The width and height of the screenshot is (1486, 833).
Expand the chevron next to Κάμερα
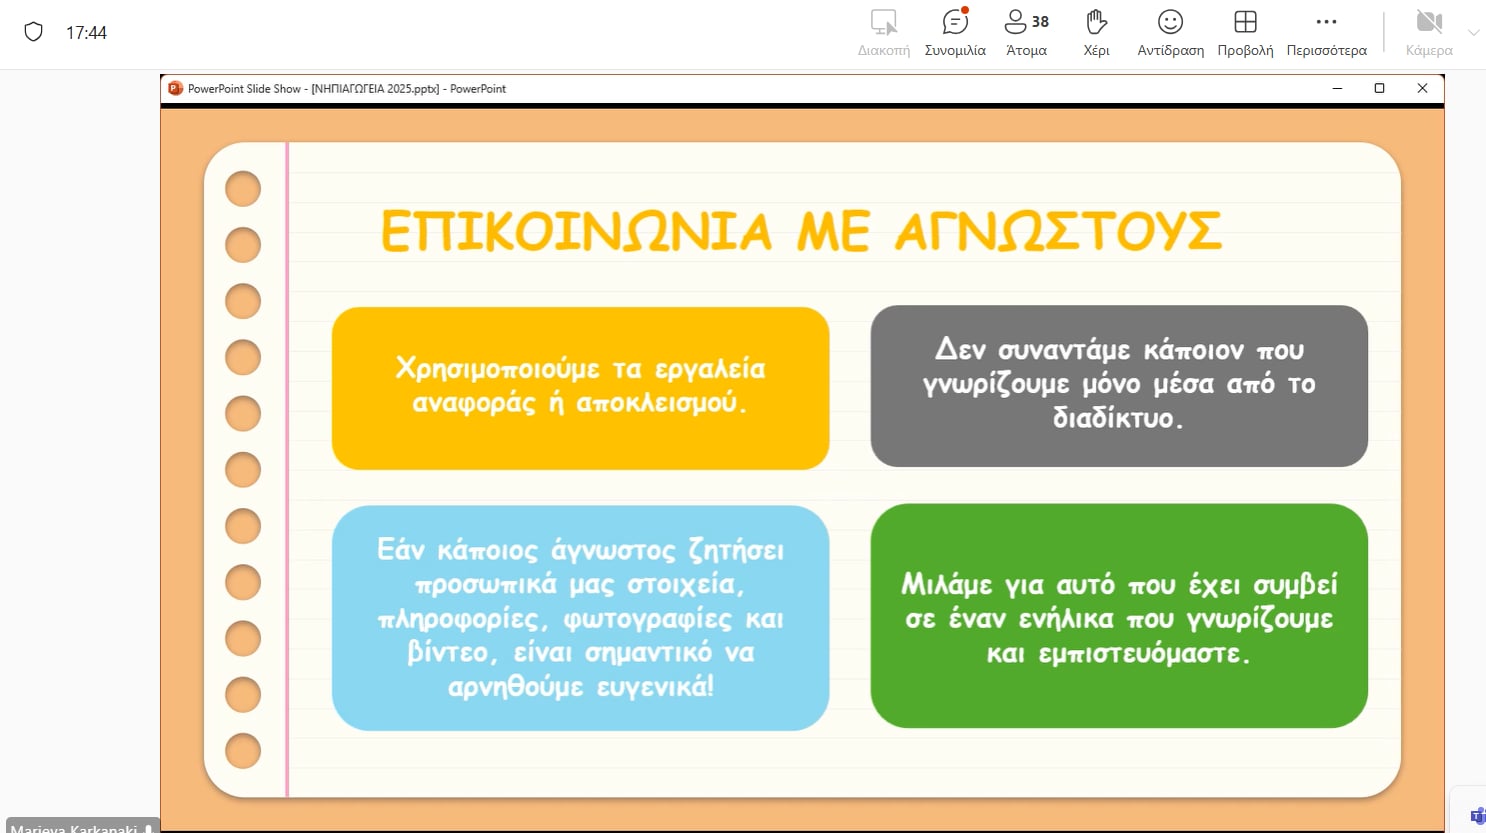pyautogui.click(x=1473, y=33)
